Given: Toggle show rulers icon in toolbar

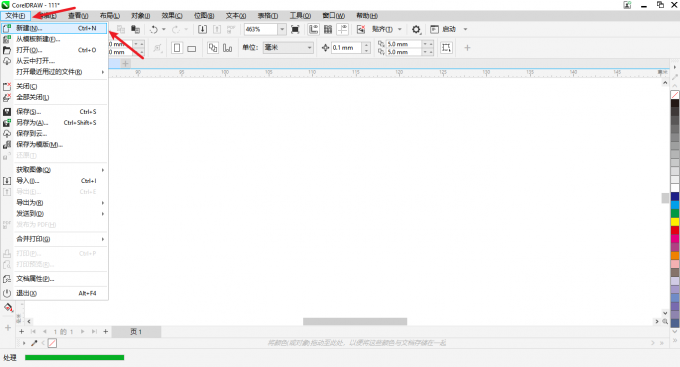Looking at the screenshot, I should coord(313,29).
